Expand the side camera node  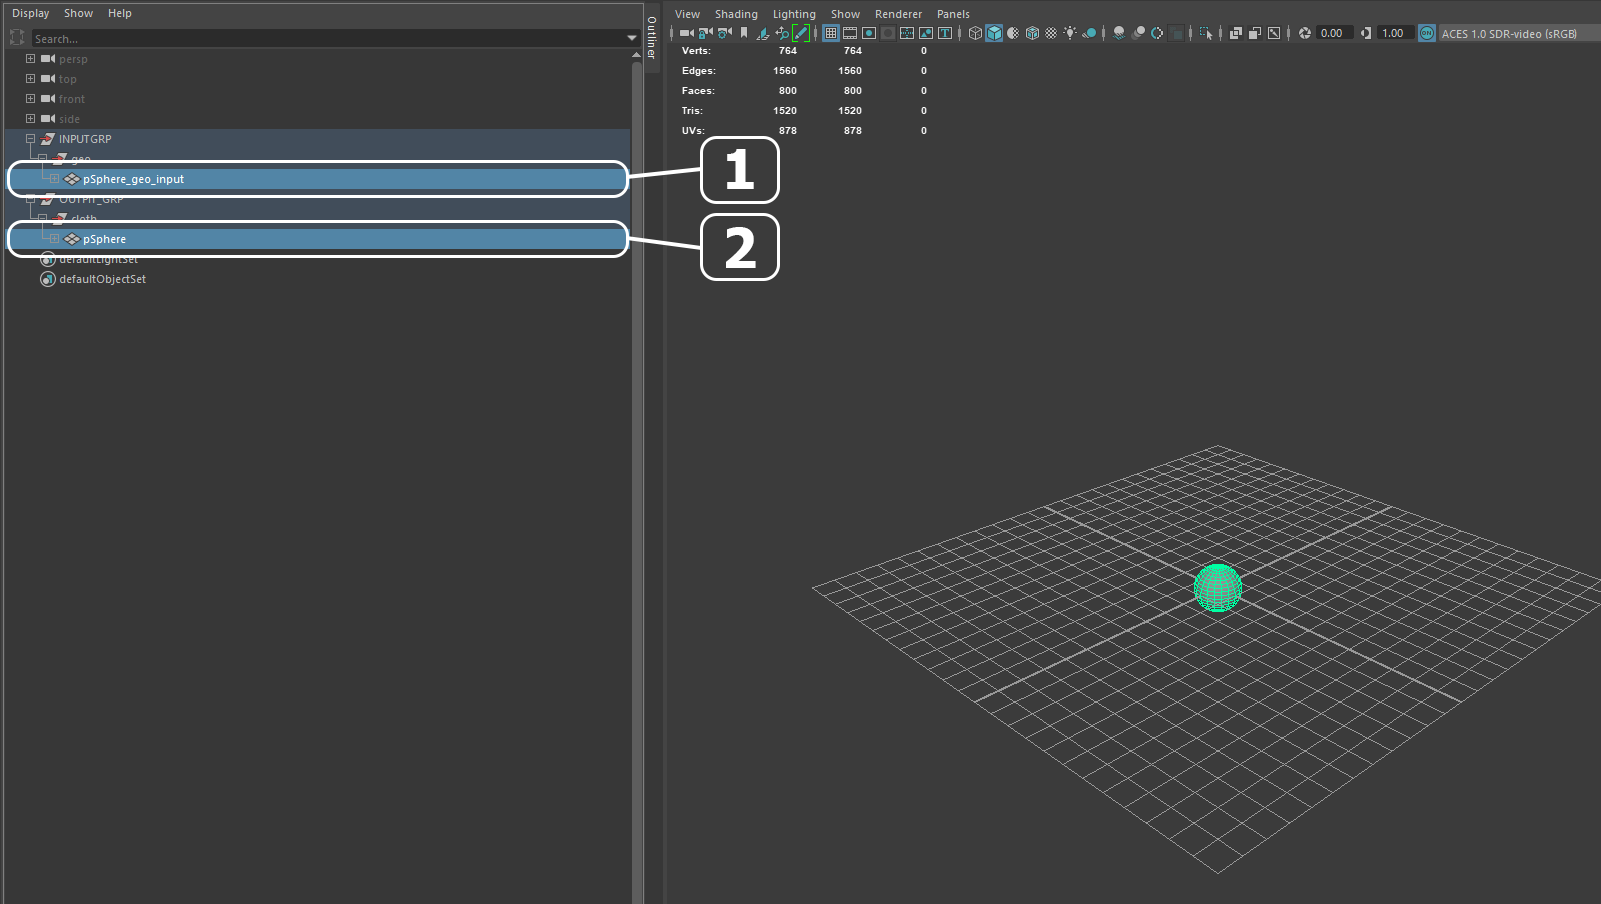pyautogui.click(x=30, y=119)
